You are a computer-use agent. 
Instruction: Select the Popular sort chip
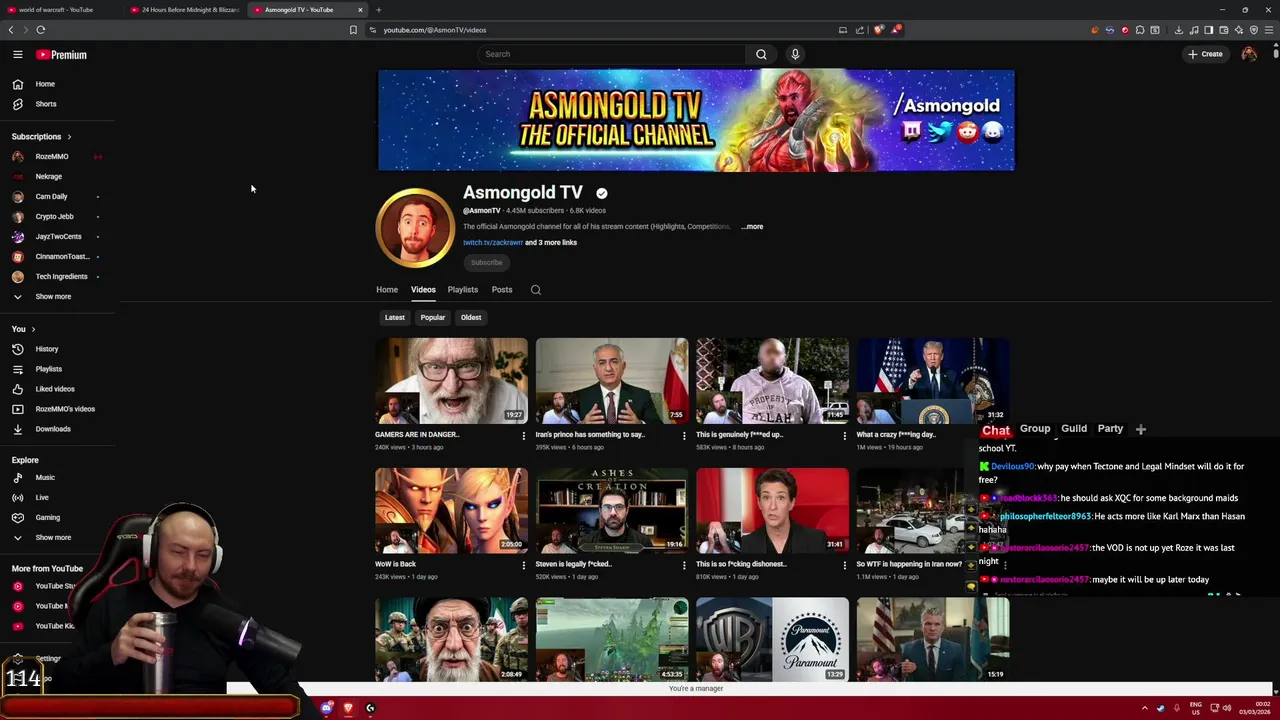[433, 318]
